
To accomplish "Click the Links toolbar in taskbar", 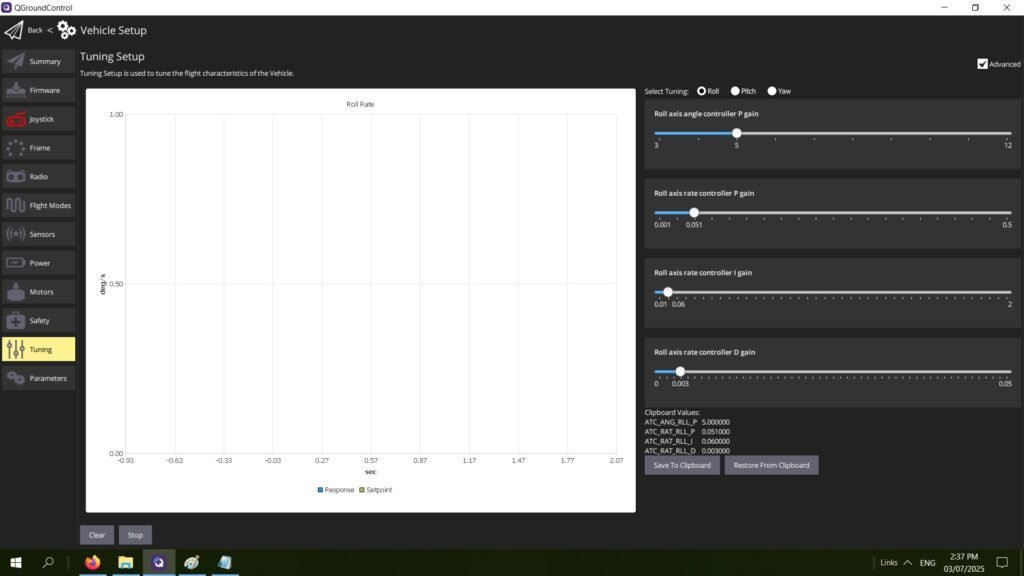I will [x=889, y=562].
